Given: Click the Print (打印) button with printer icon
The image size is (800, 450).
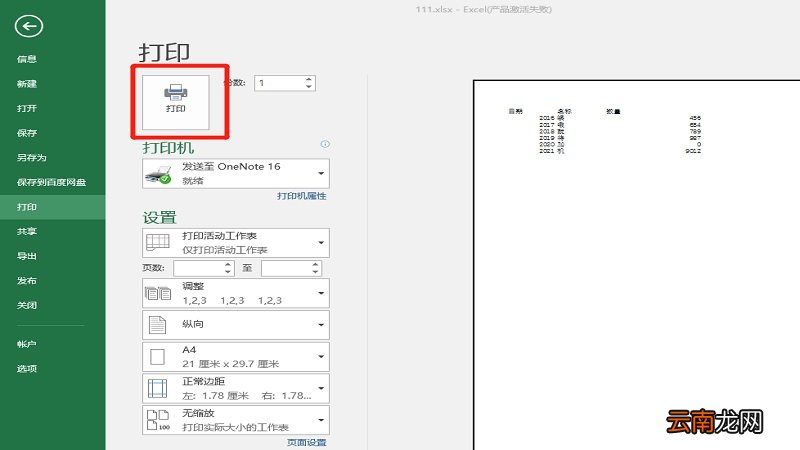Looking at the screenshot, I should point(176,102).
